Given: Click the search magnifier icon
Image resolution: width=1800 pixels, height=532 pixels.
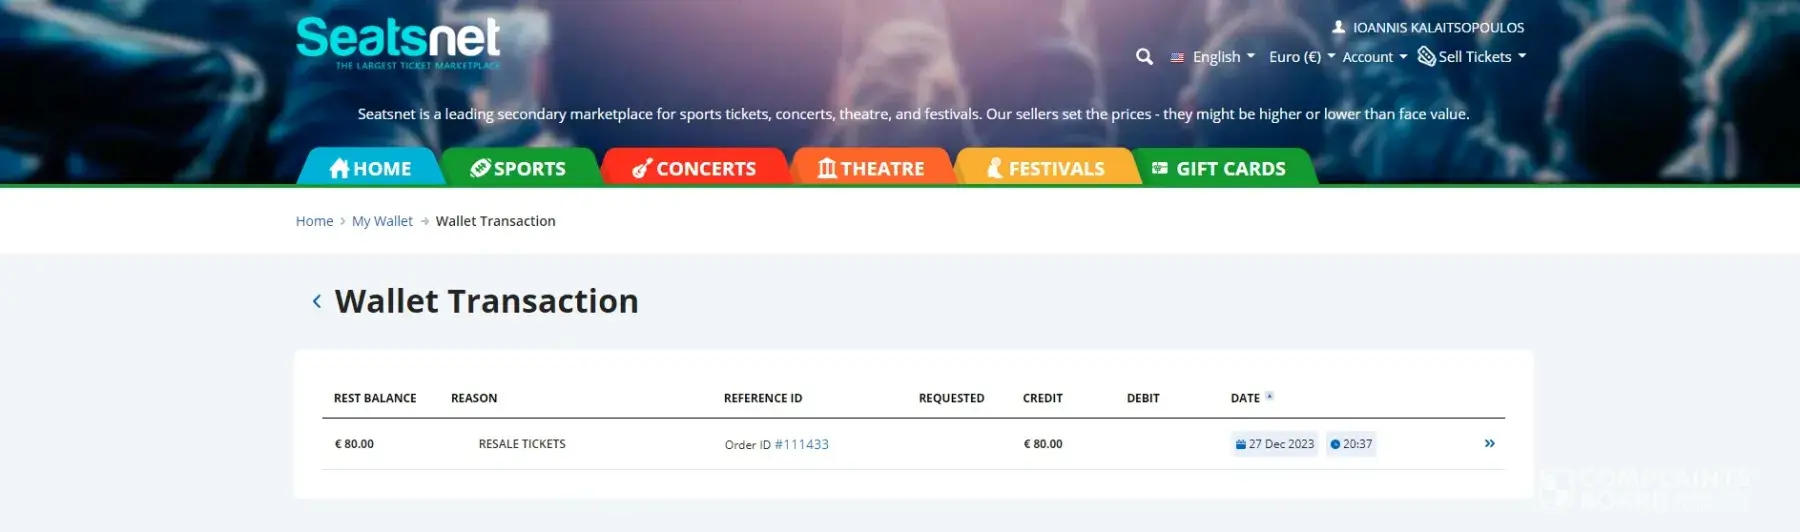Looking at the screenshot, I should tap(1144, 57).
